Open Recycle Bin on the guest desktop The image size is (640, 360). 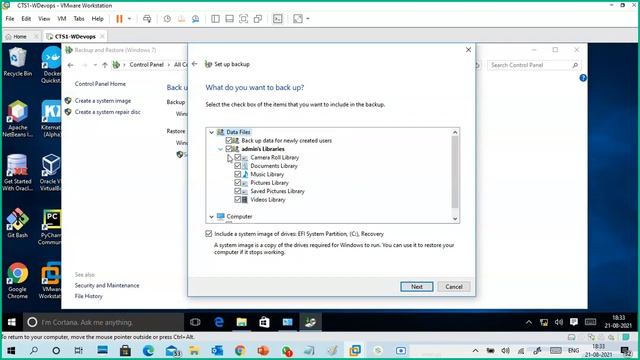(x=17, y=62)
